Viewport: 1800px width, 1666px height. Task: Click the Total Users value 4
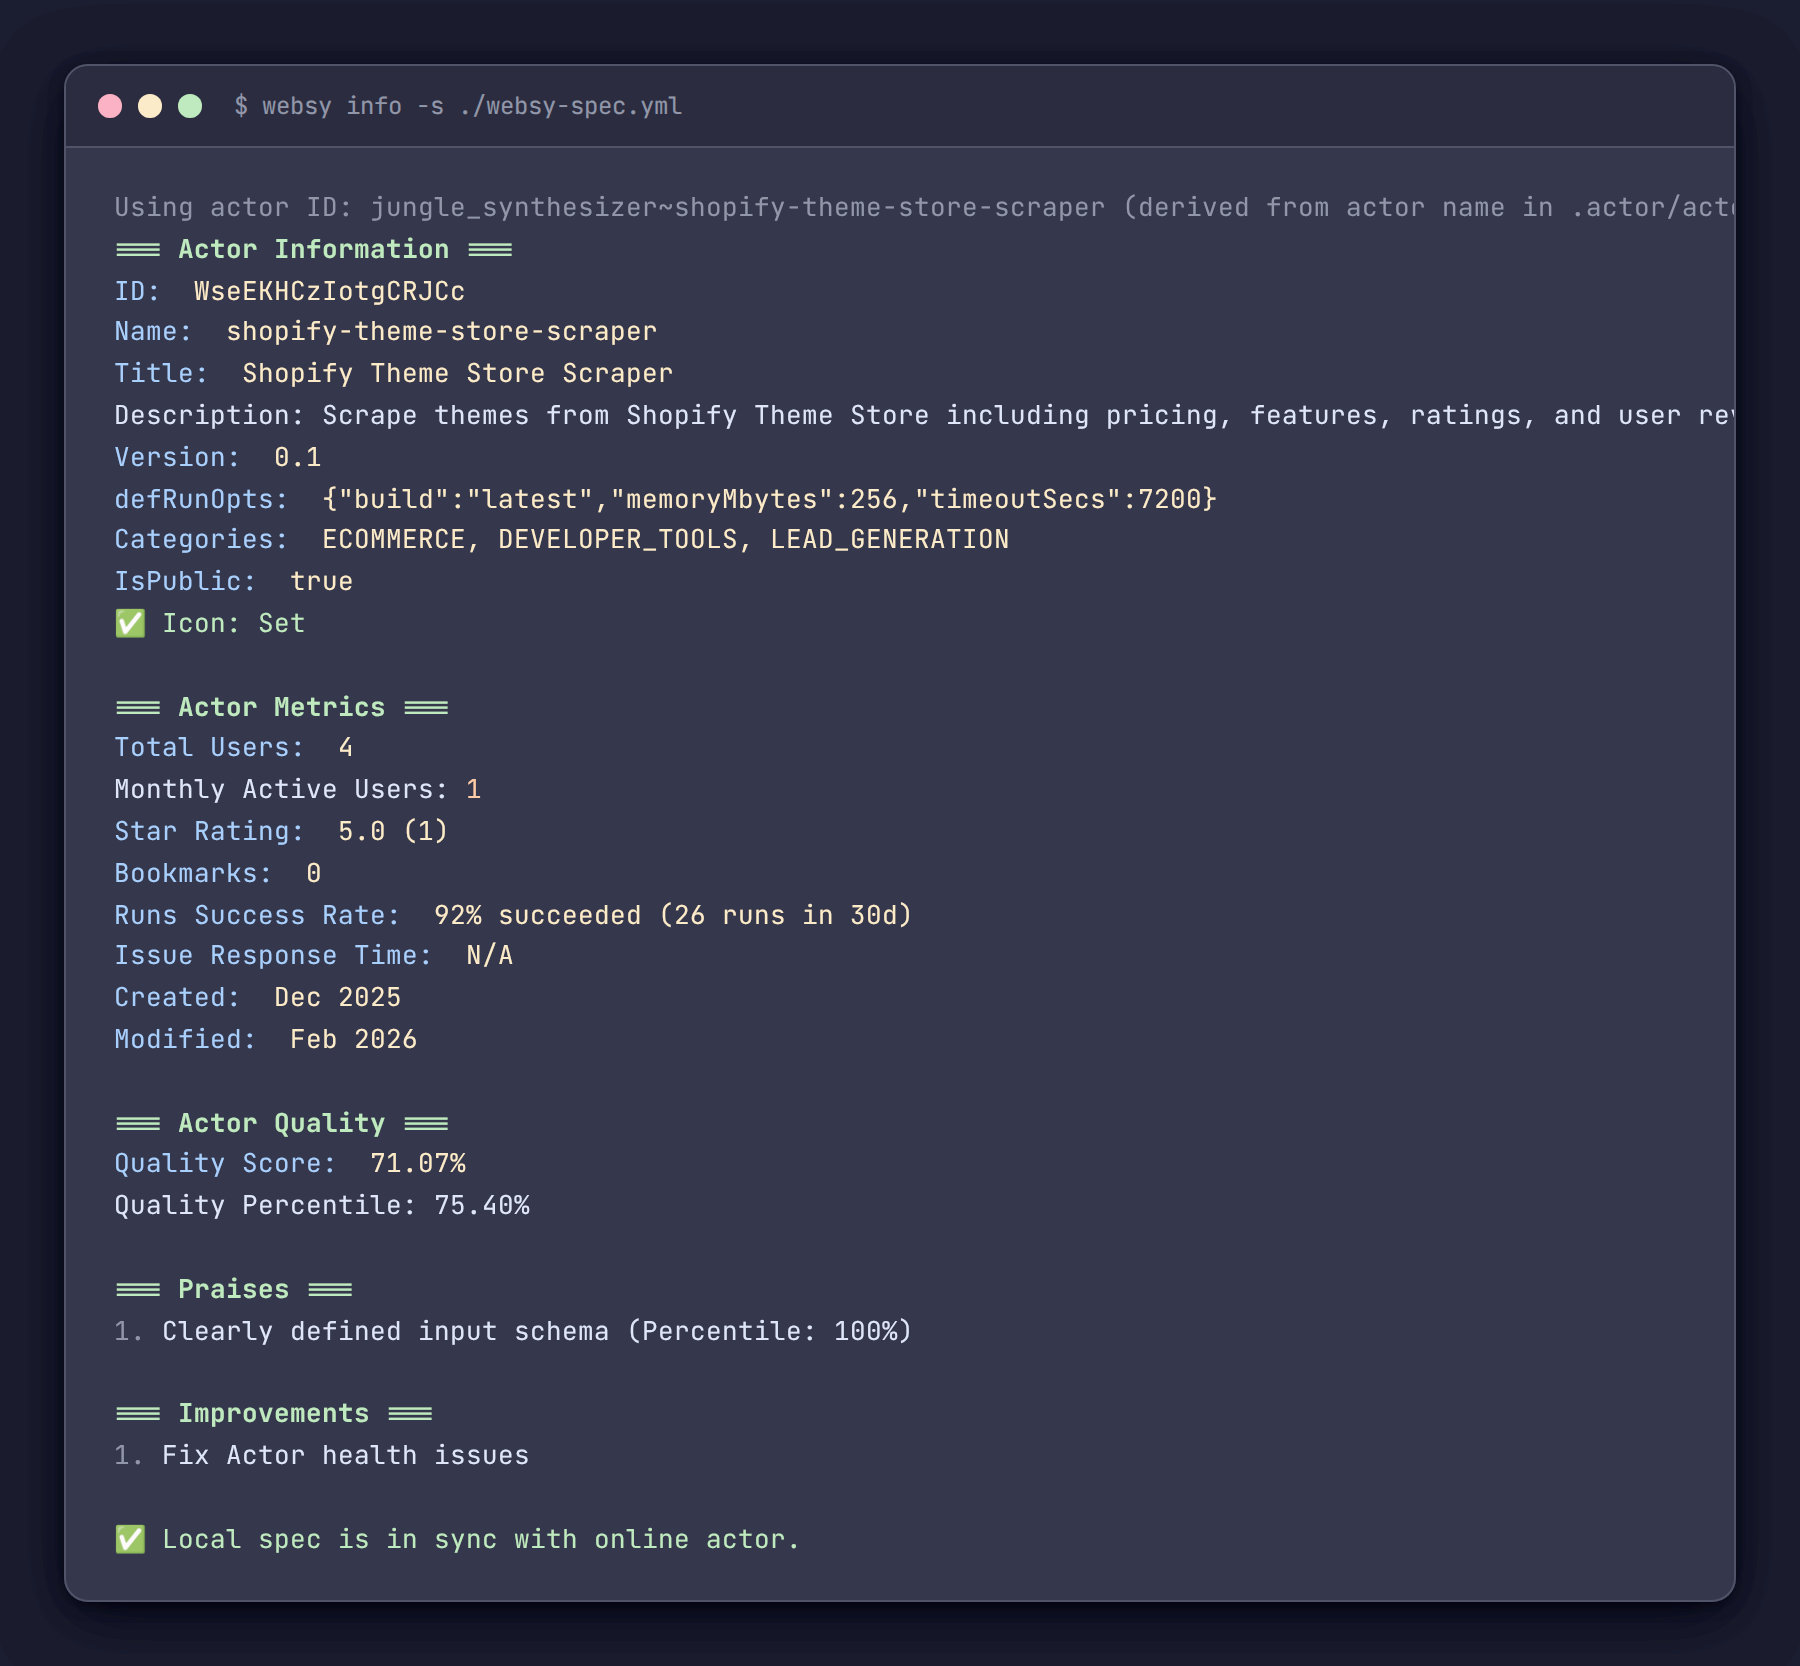click(x=346, y=747)
